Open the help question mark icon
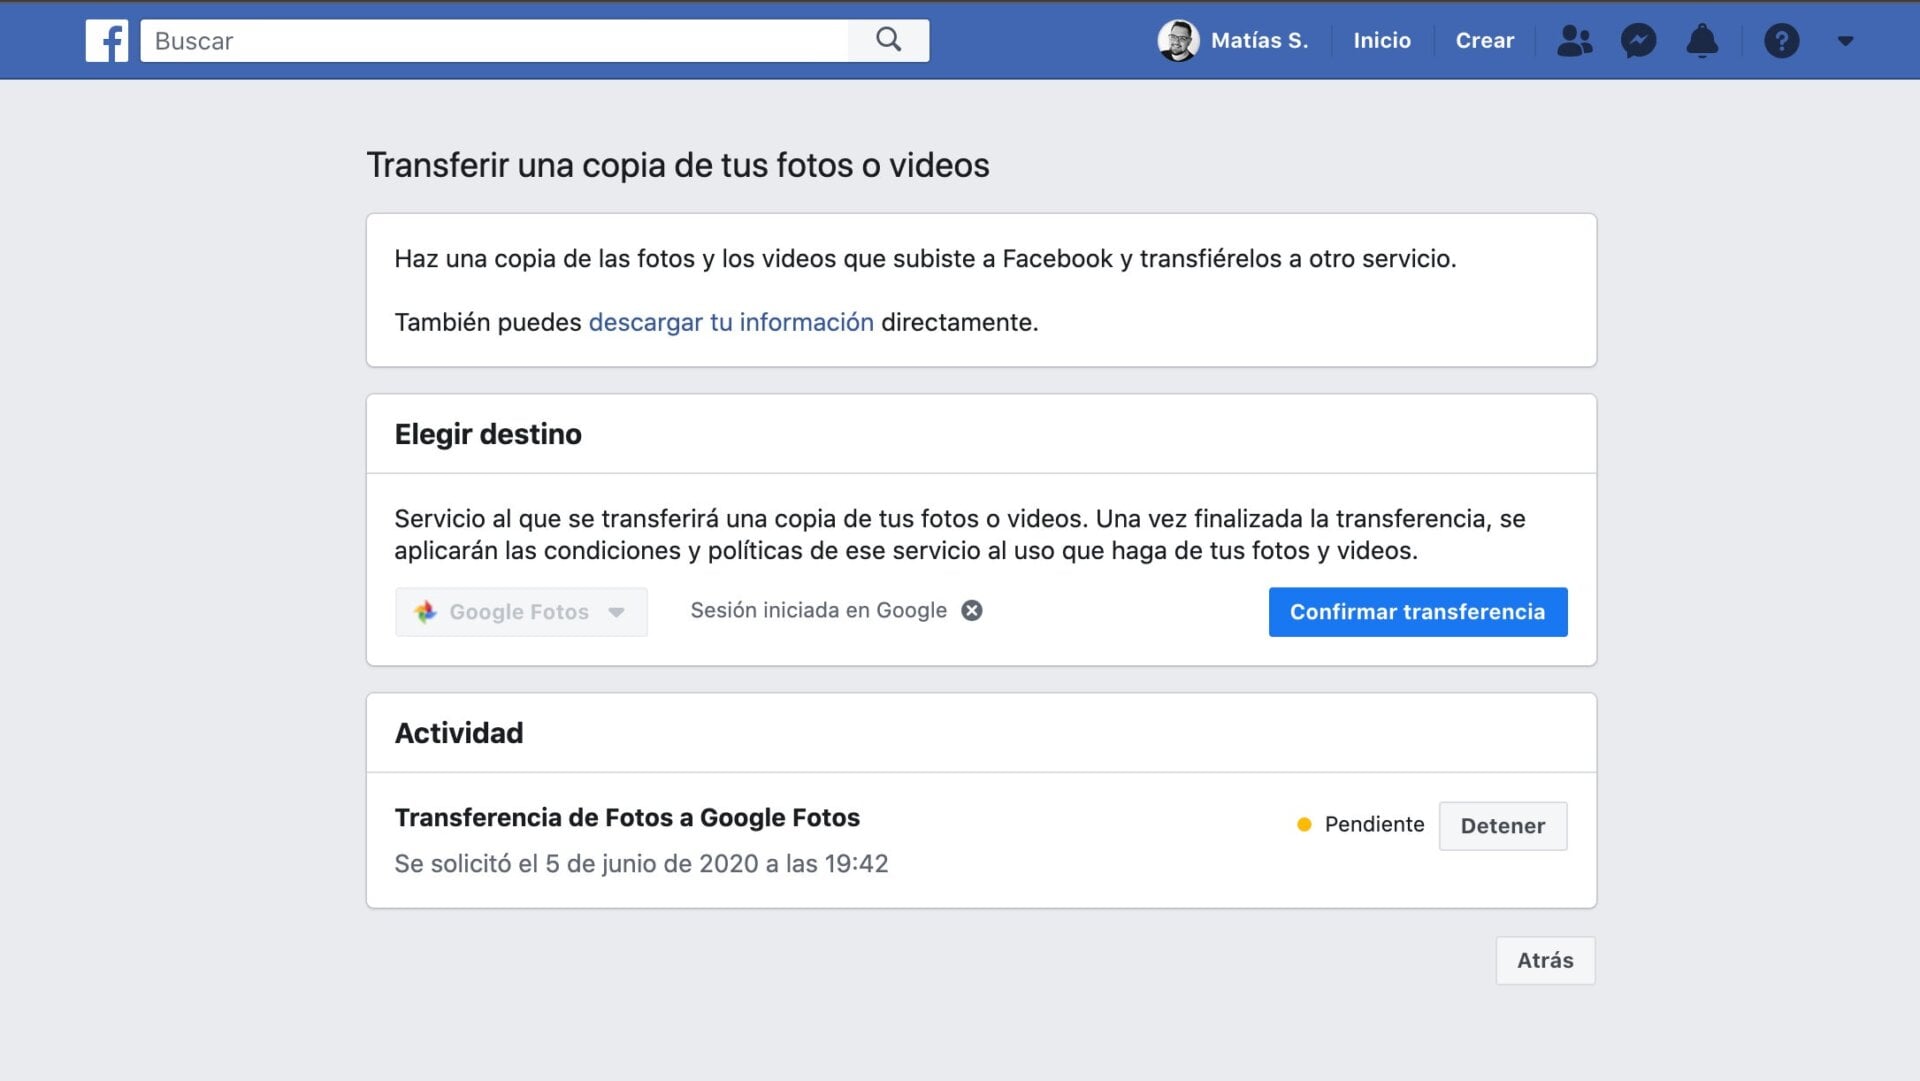The image size is (1920, 1081). (1781, 41)
